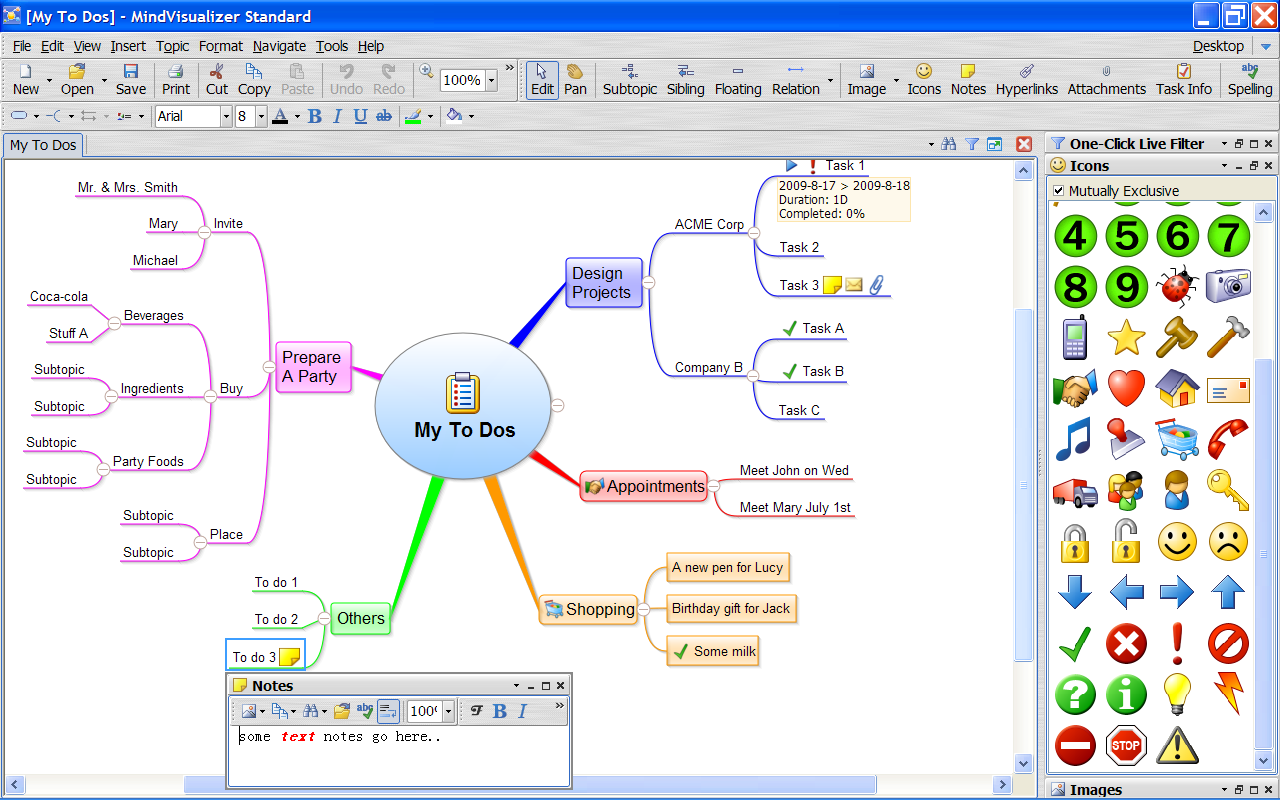Click the Save button
1280x800 pixels.
130,79
